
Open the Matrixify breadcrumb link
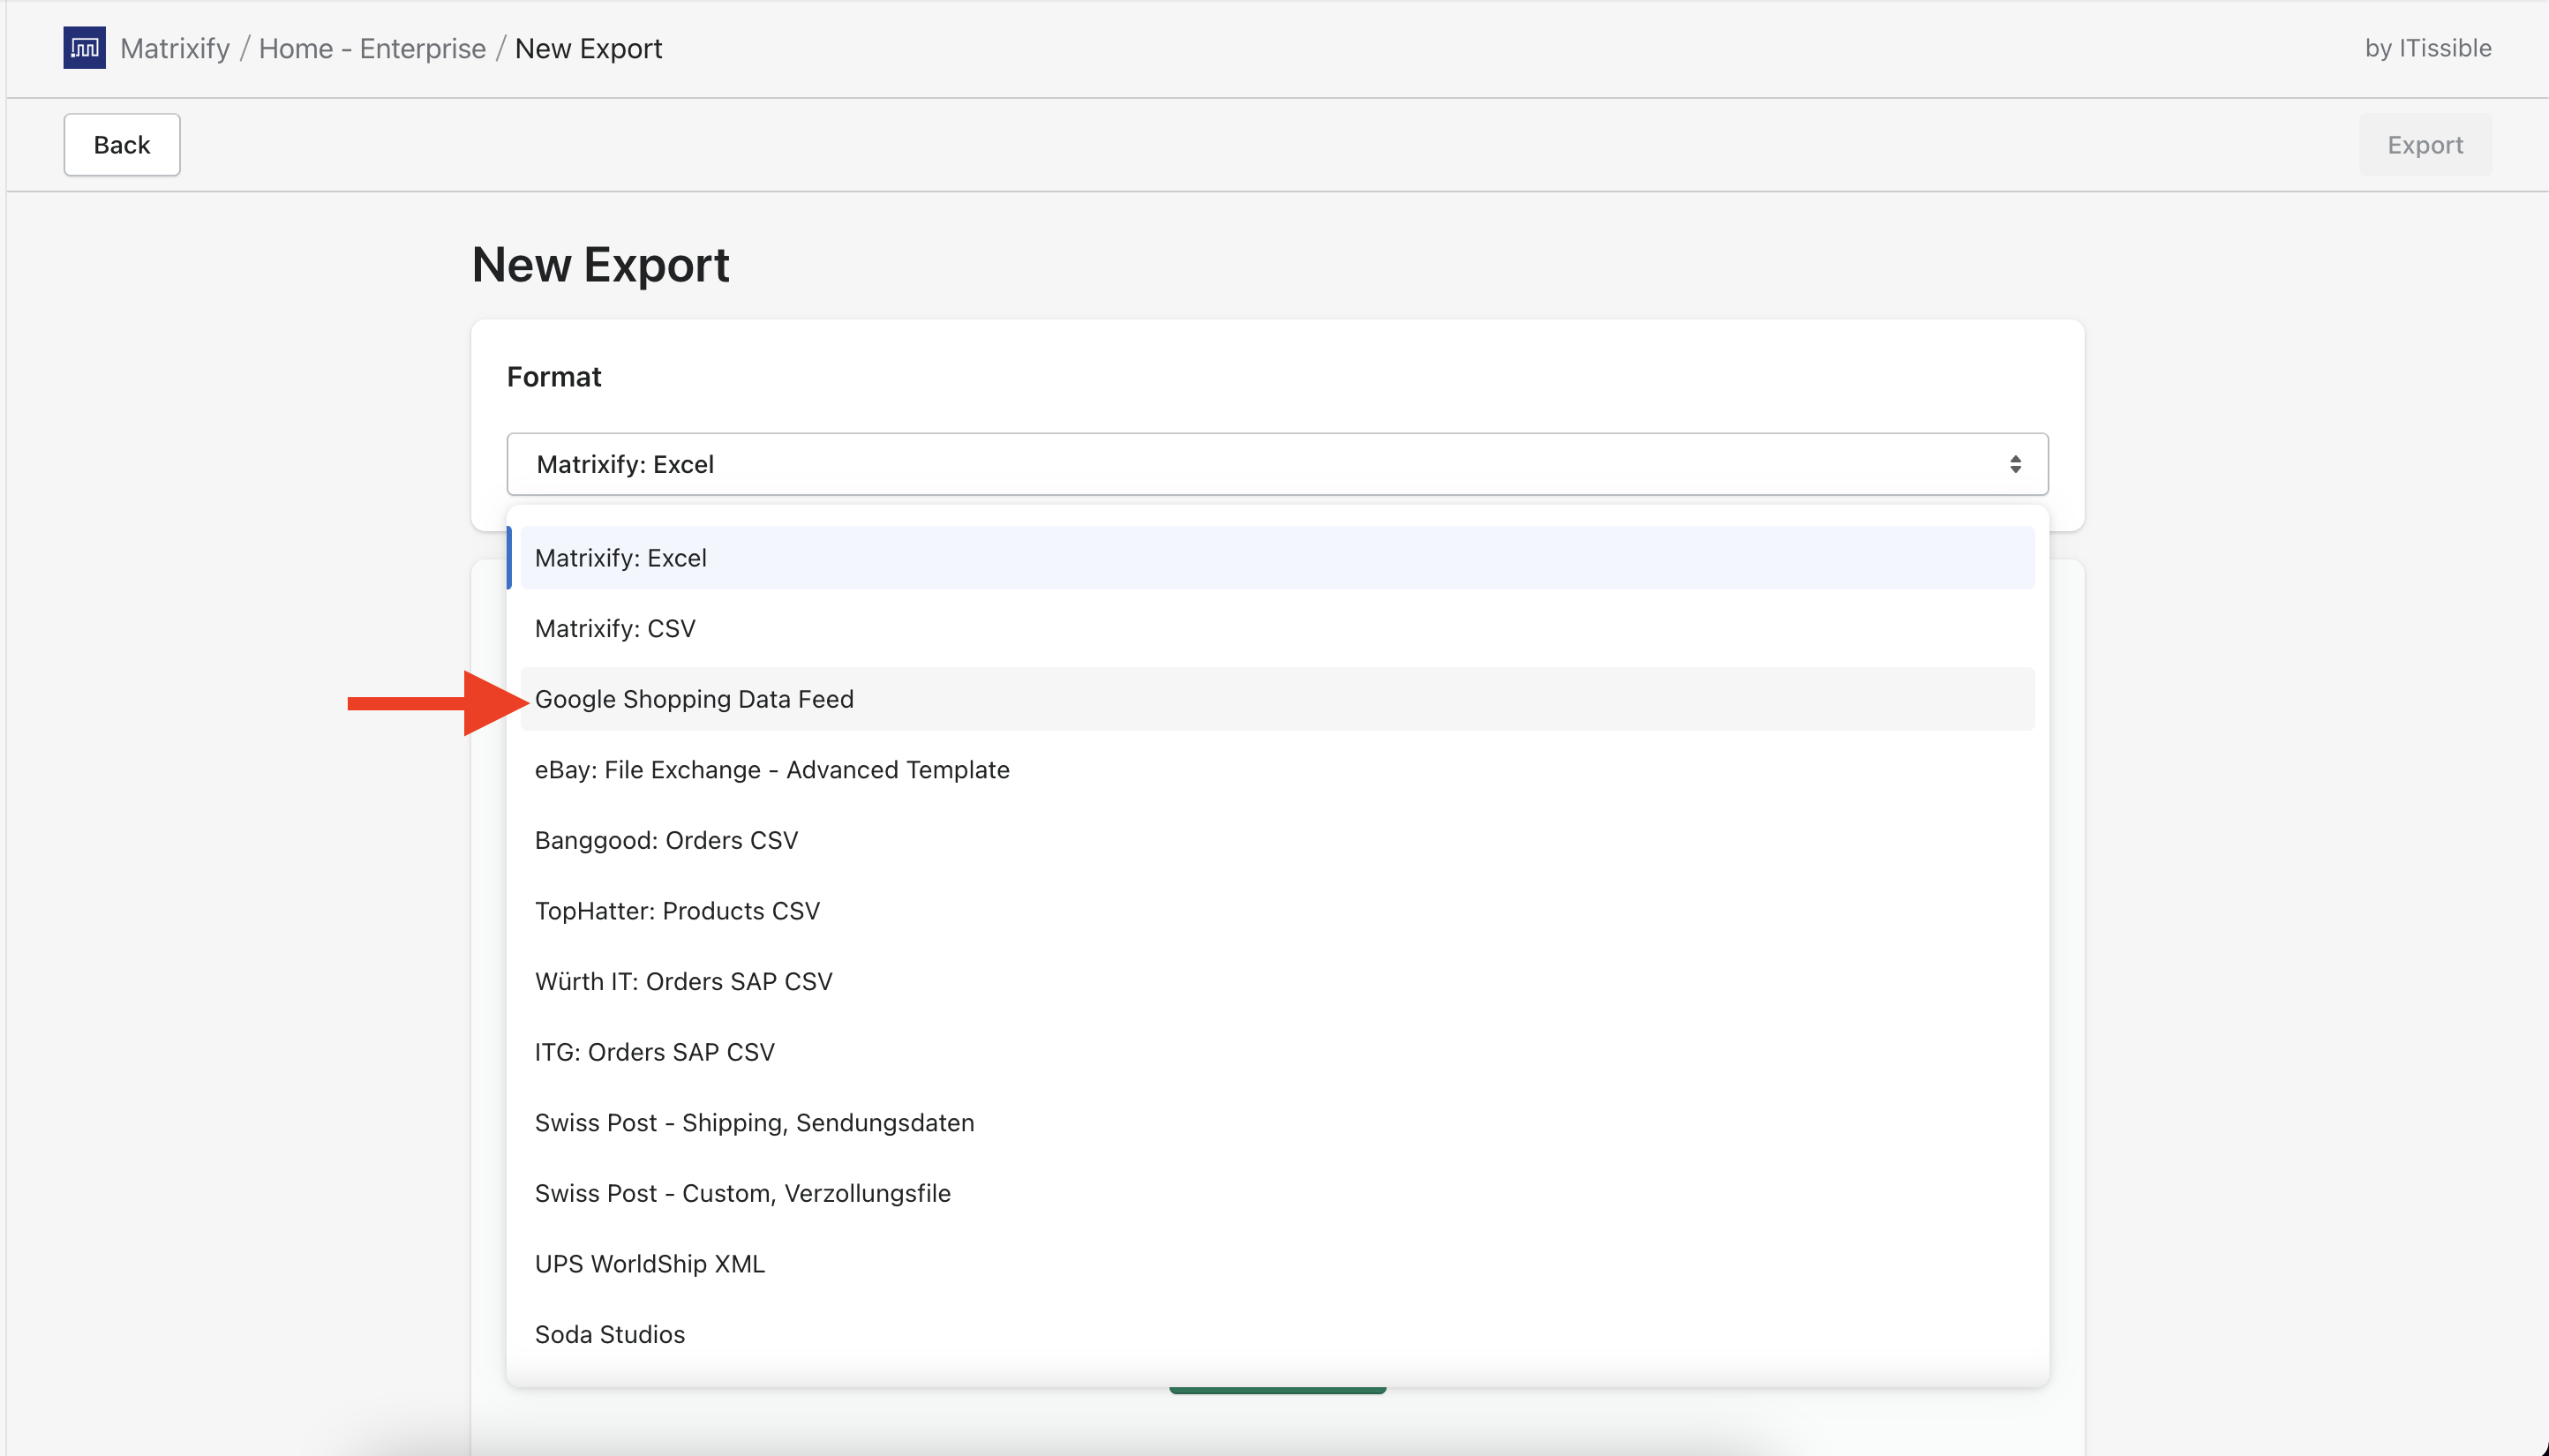pyautogui.click(x=175, y=47)
